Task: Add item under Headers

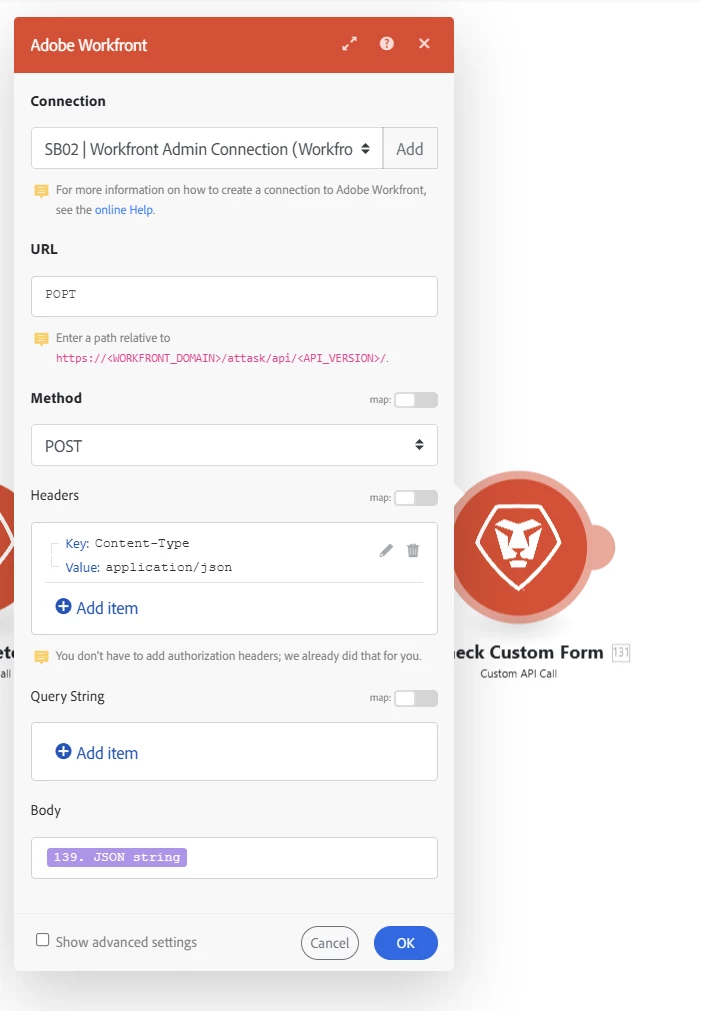Action: [97, 608]
